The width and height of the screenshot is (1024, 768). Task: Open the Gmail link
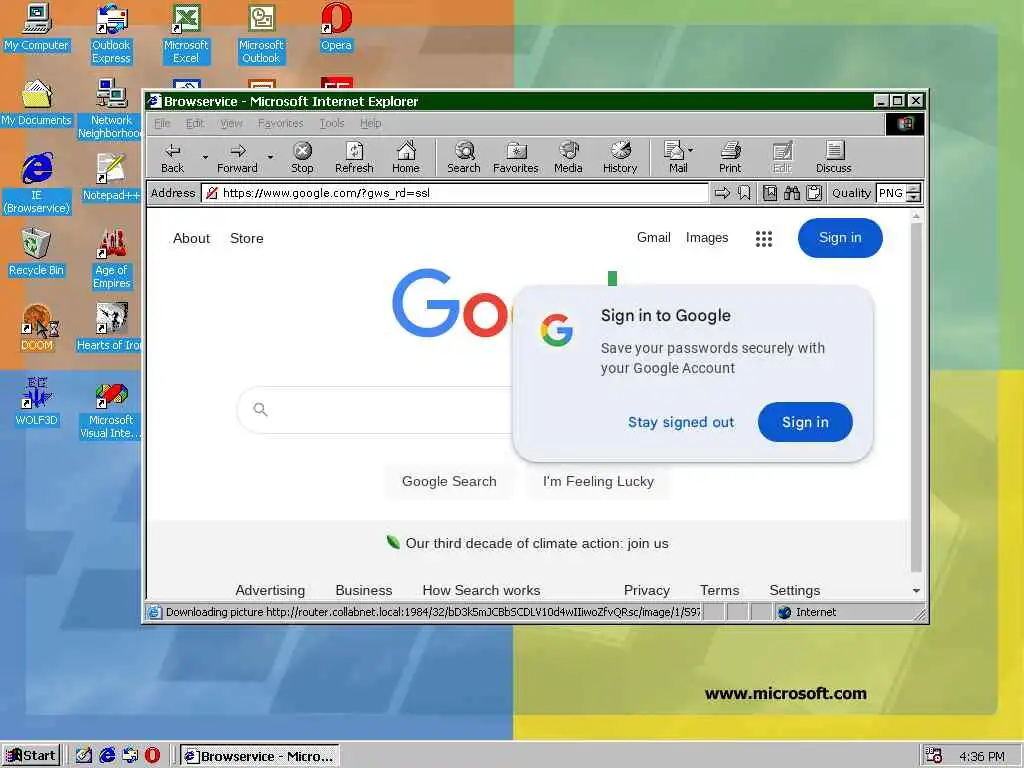coord(654,238)
